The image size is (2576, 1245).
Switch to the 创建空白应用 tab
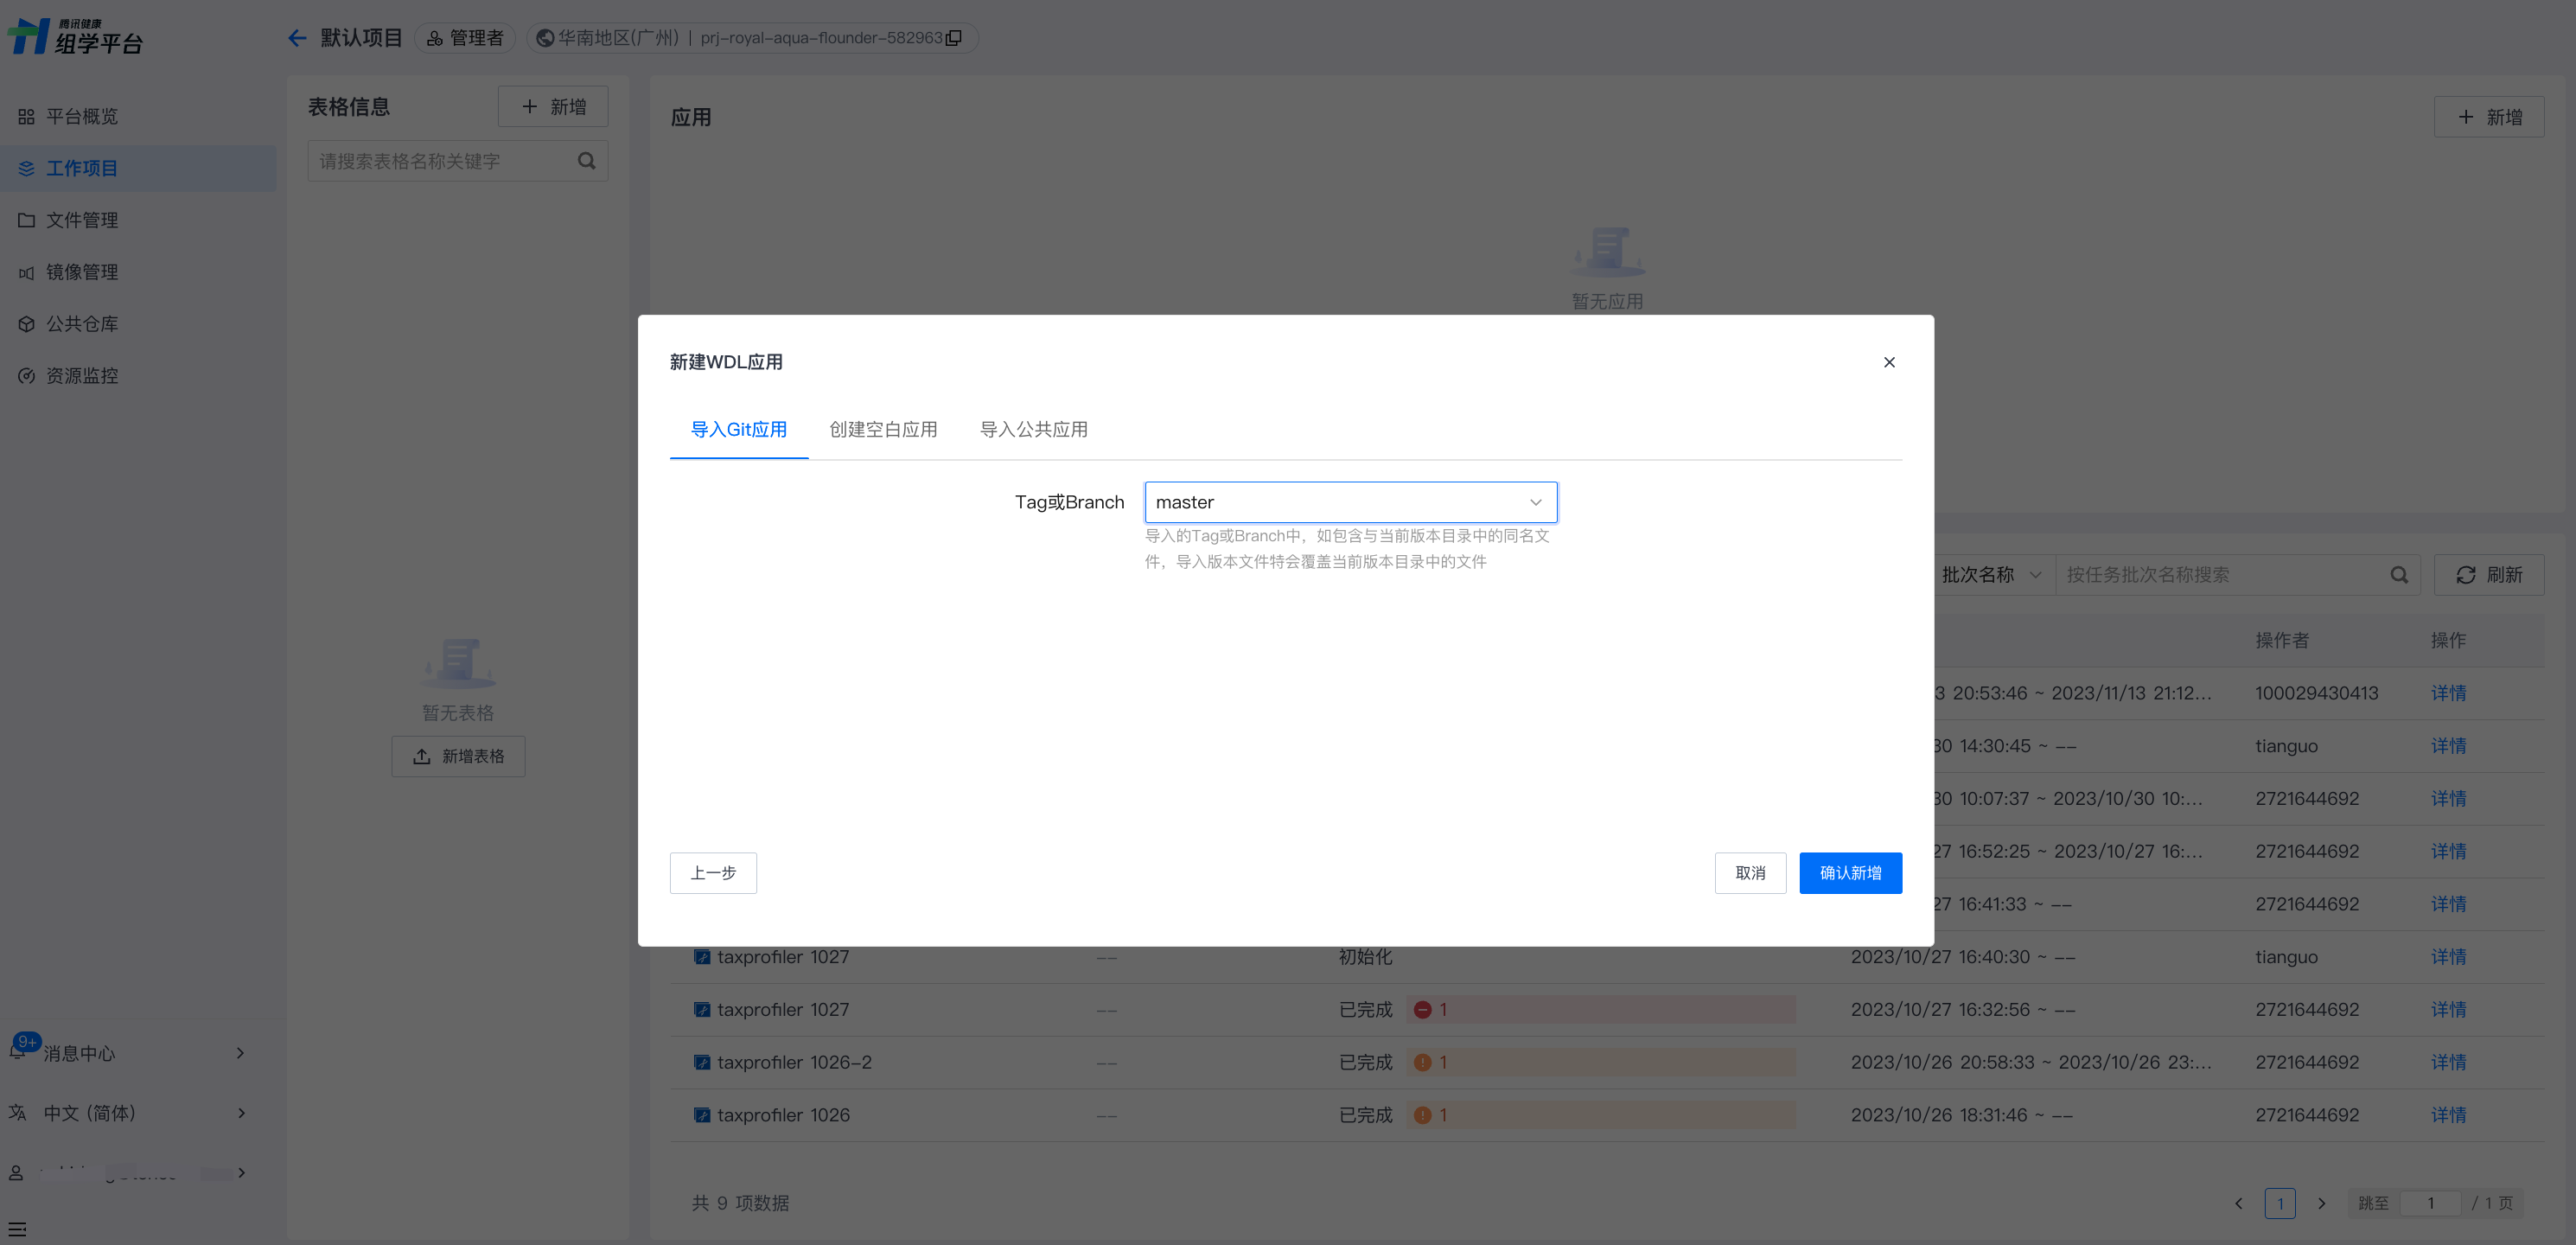pyautogui.click(x=883, y=429)
